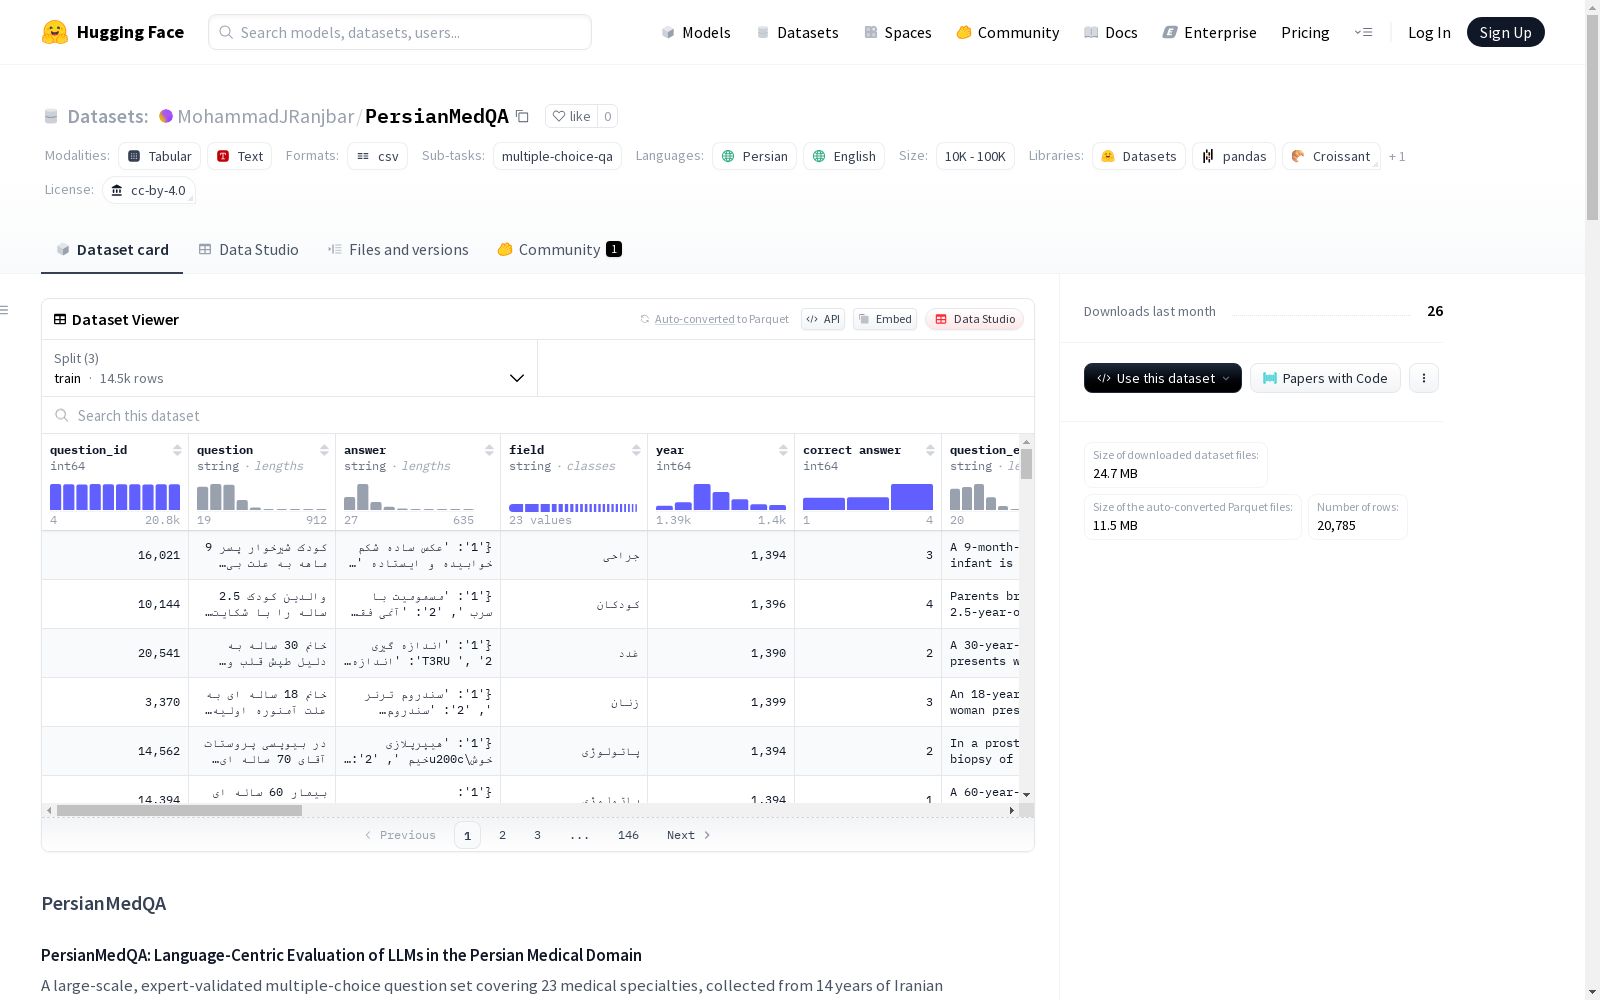This screenshot has width=1600, height=1000.
Task: Click the csv format tag
Action: [x=377, y=156]
